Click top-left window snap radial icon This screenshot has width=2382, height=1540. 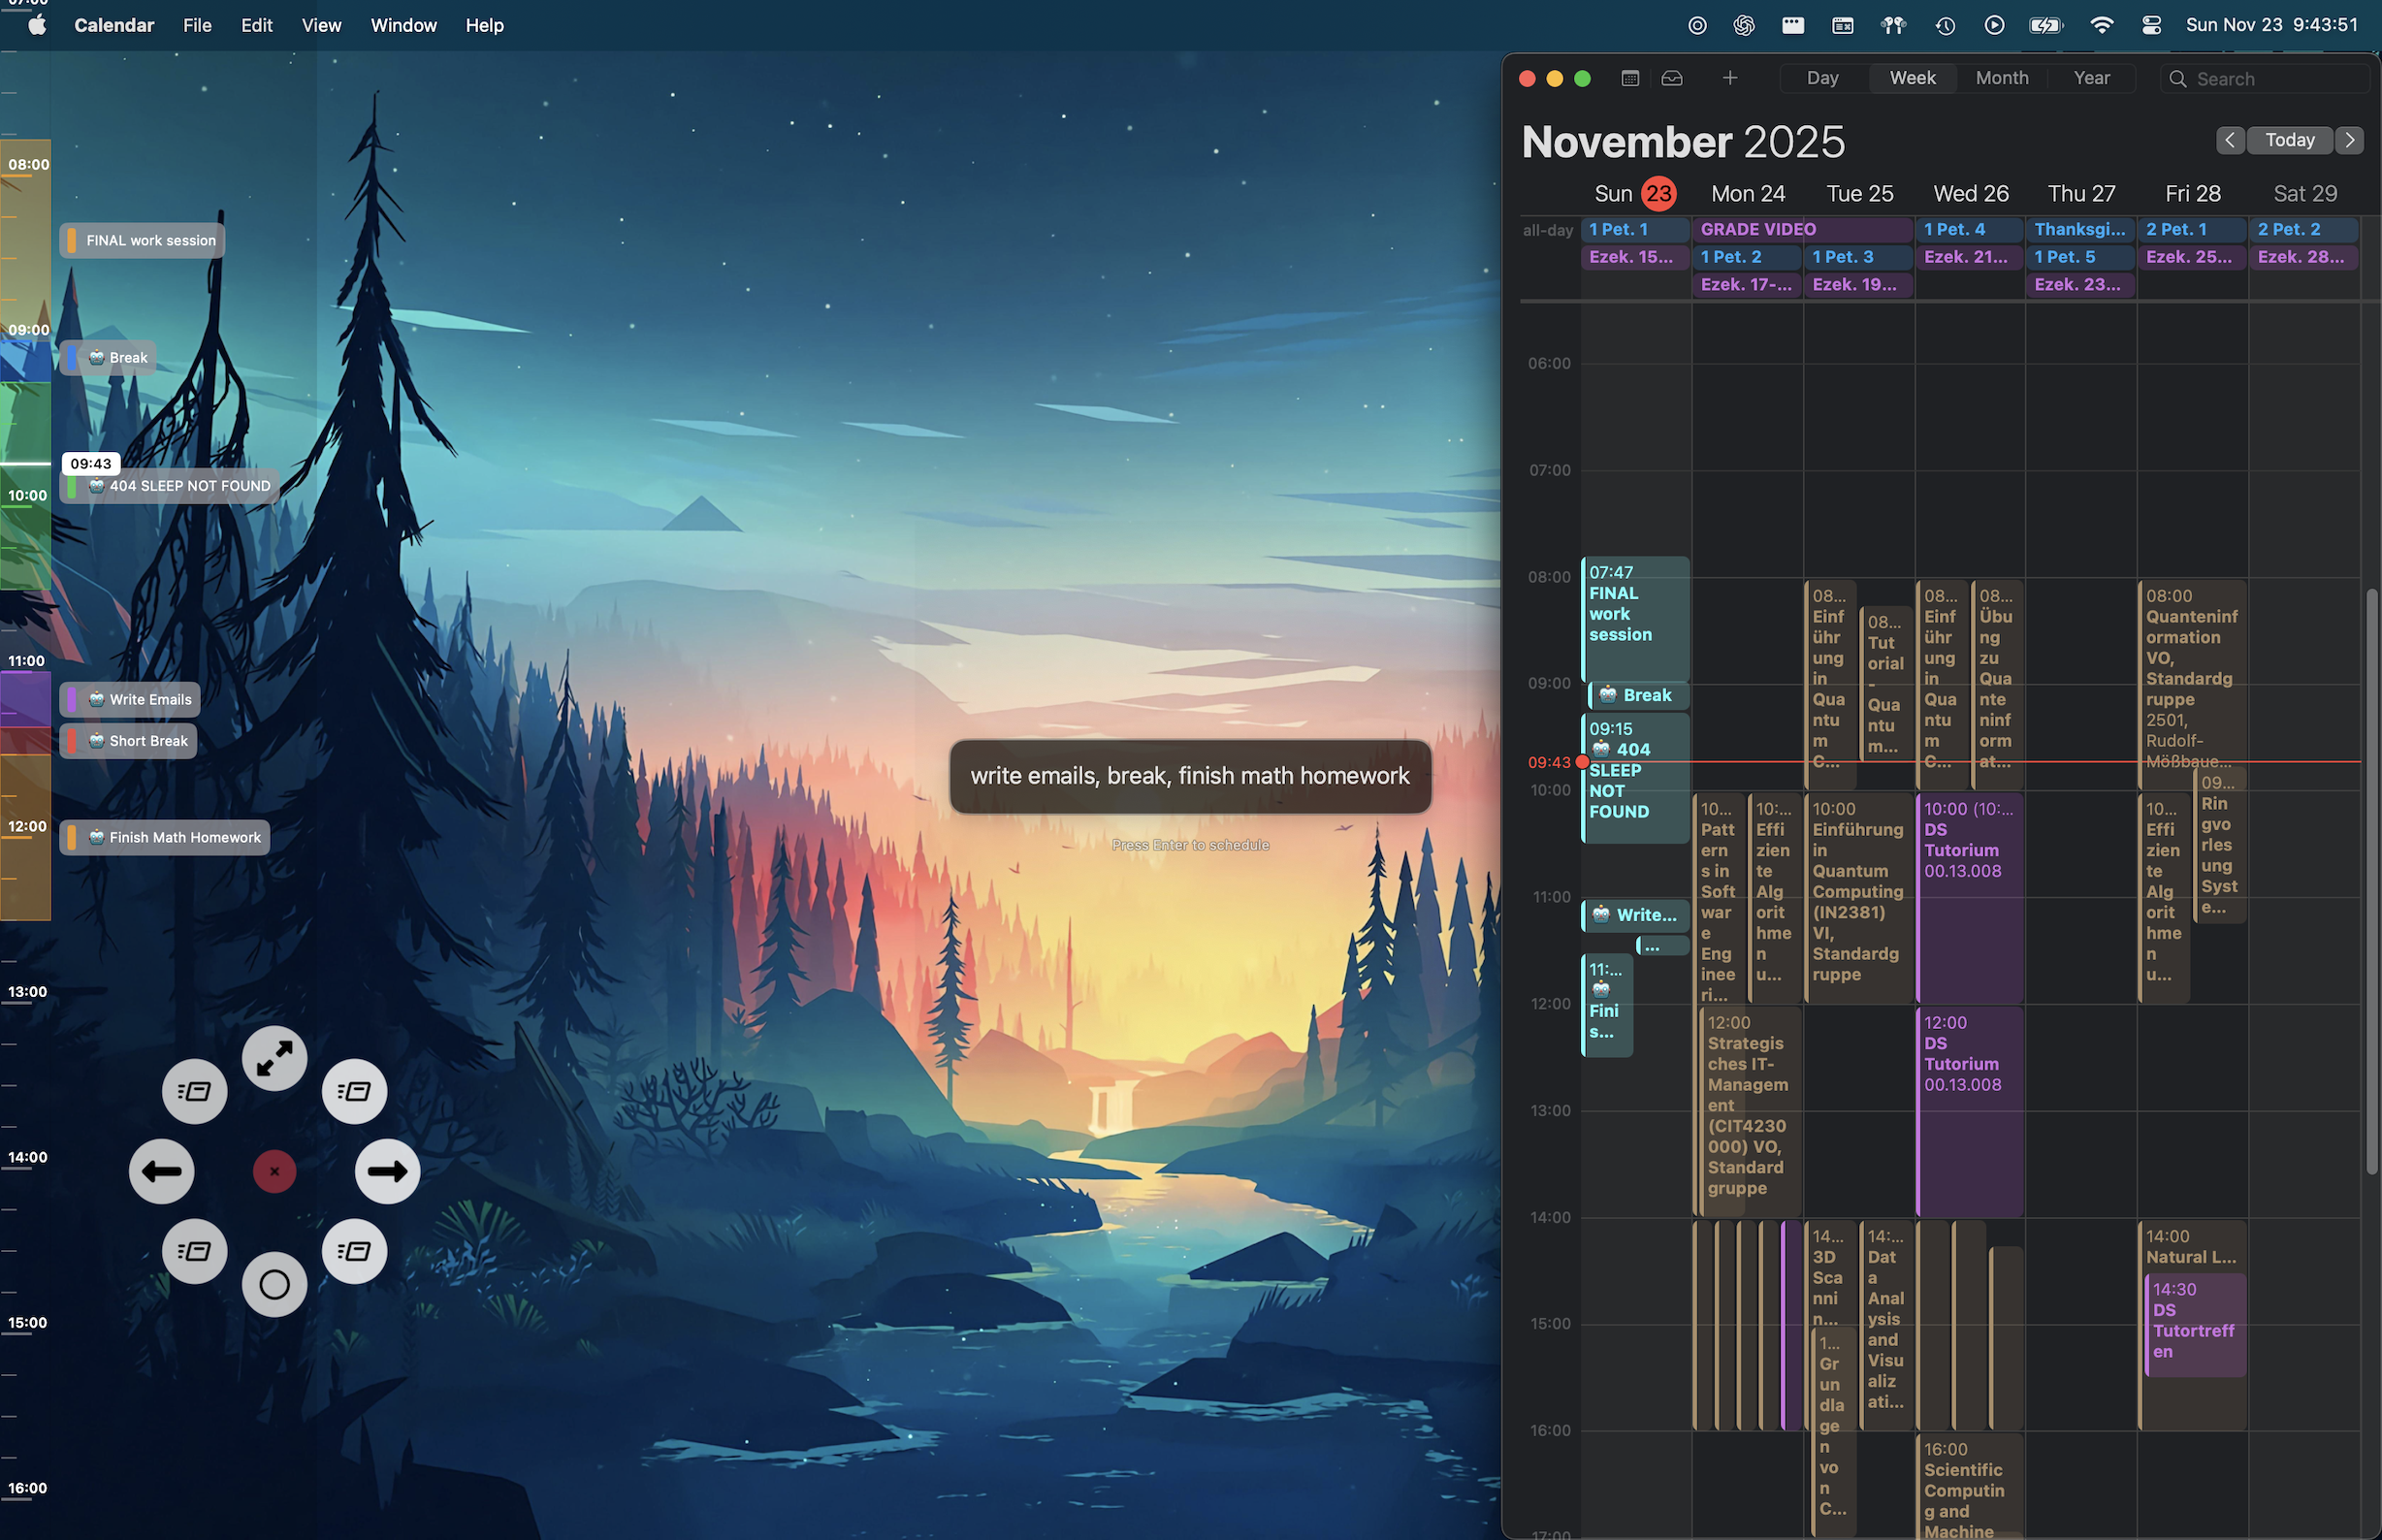(194, 1091)
